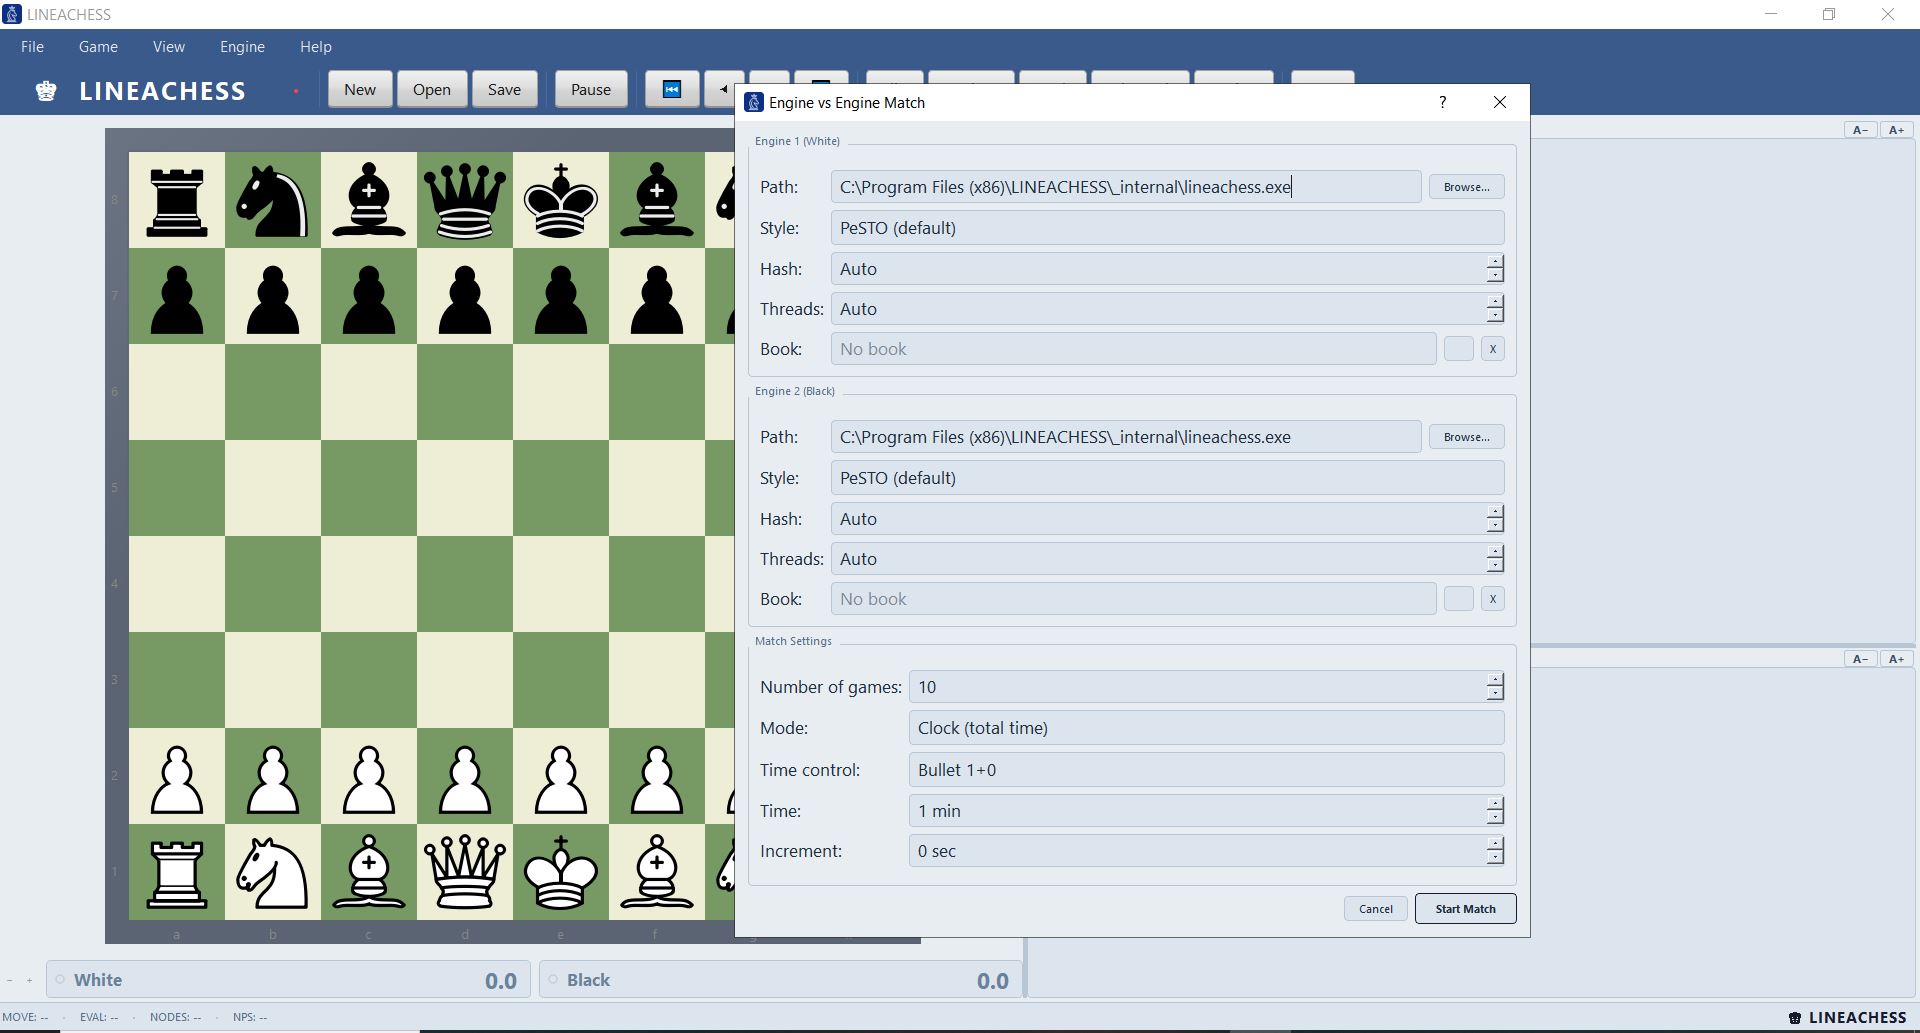
Task: Increase Number of games with the stepper arrow
Action: point(1495,681)
